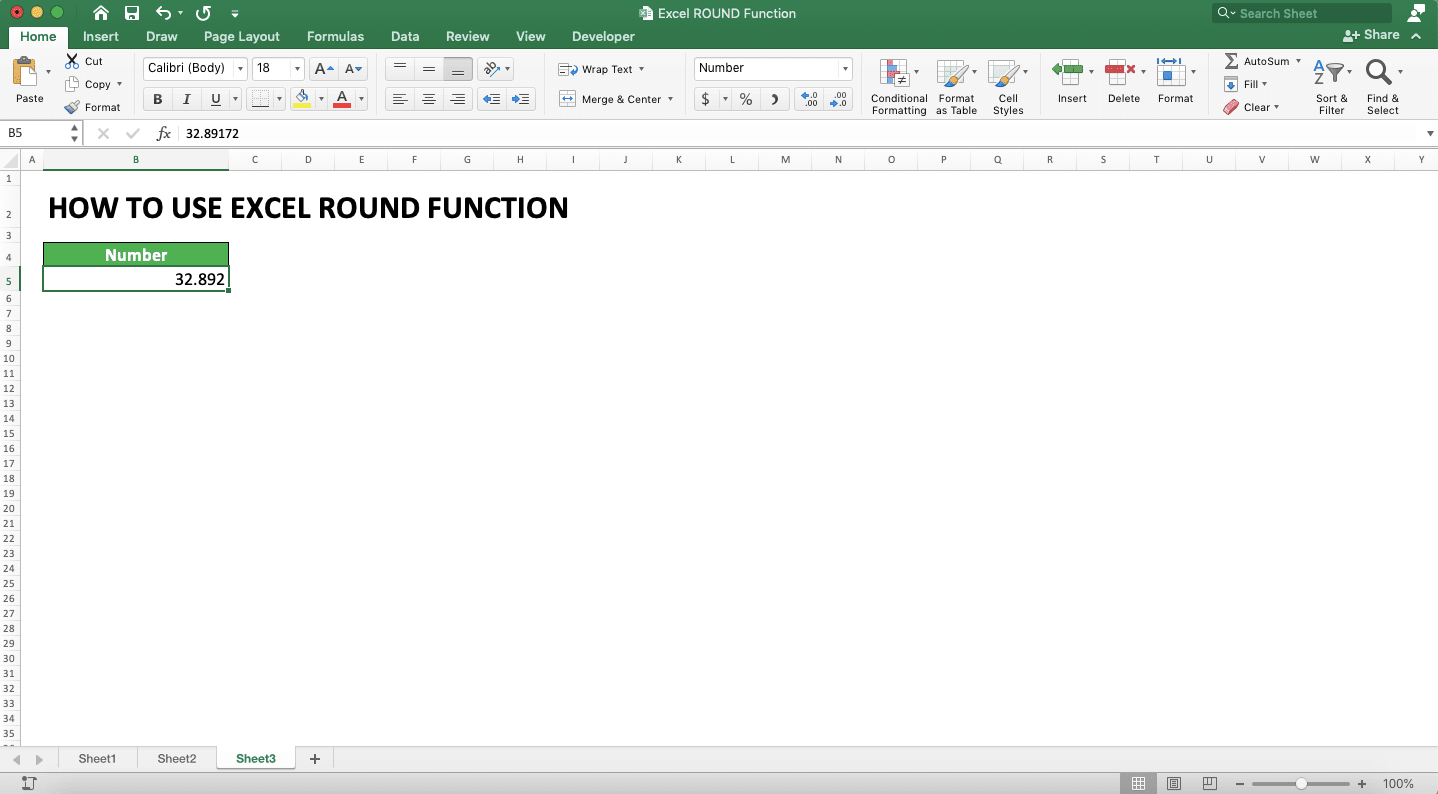The width and height of the screenshot is (1438, 794).
Task: Open the AutoSum dropdown arrow
Action: point(1298,61)
